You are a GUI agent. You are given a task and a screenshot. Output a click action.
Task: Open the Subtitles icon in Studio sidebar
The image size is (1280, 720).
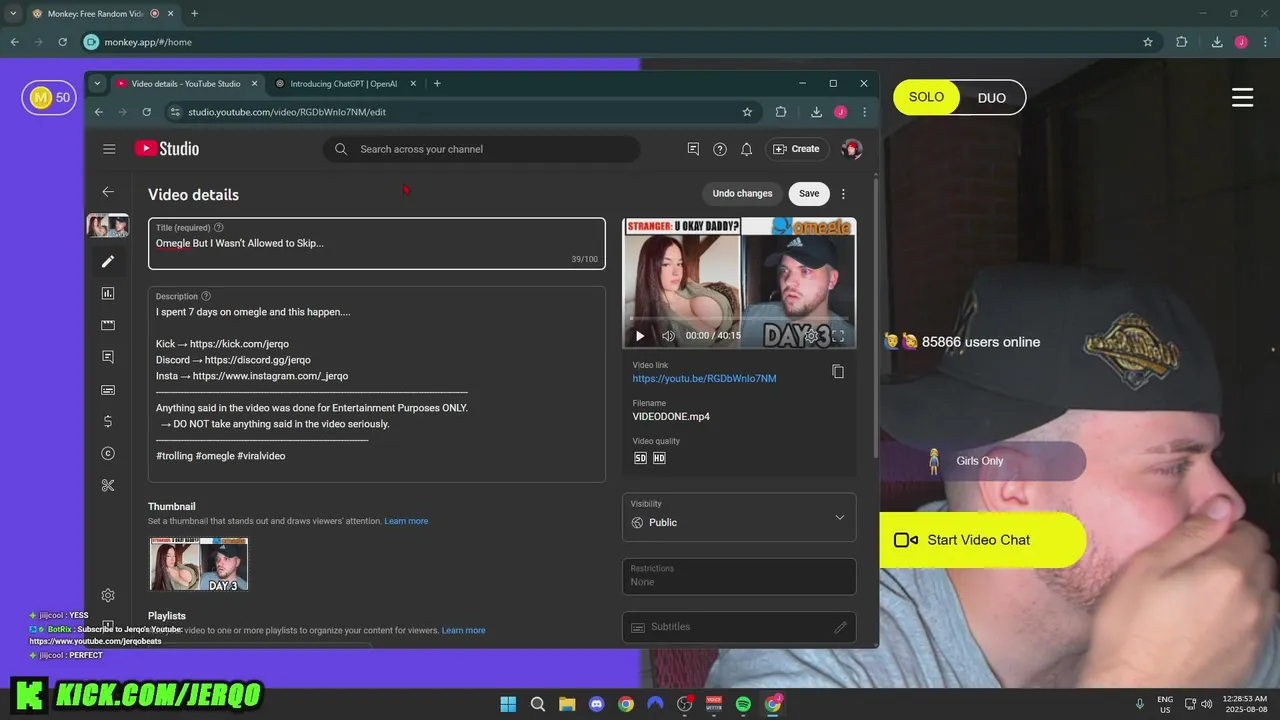(x=108, y=389)
